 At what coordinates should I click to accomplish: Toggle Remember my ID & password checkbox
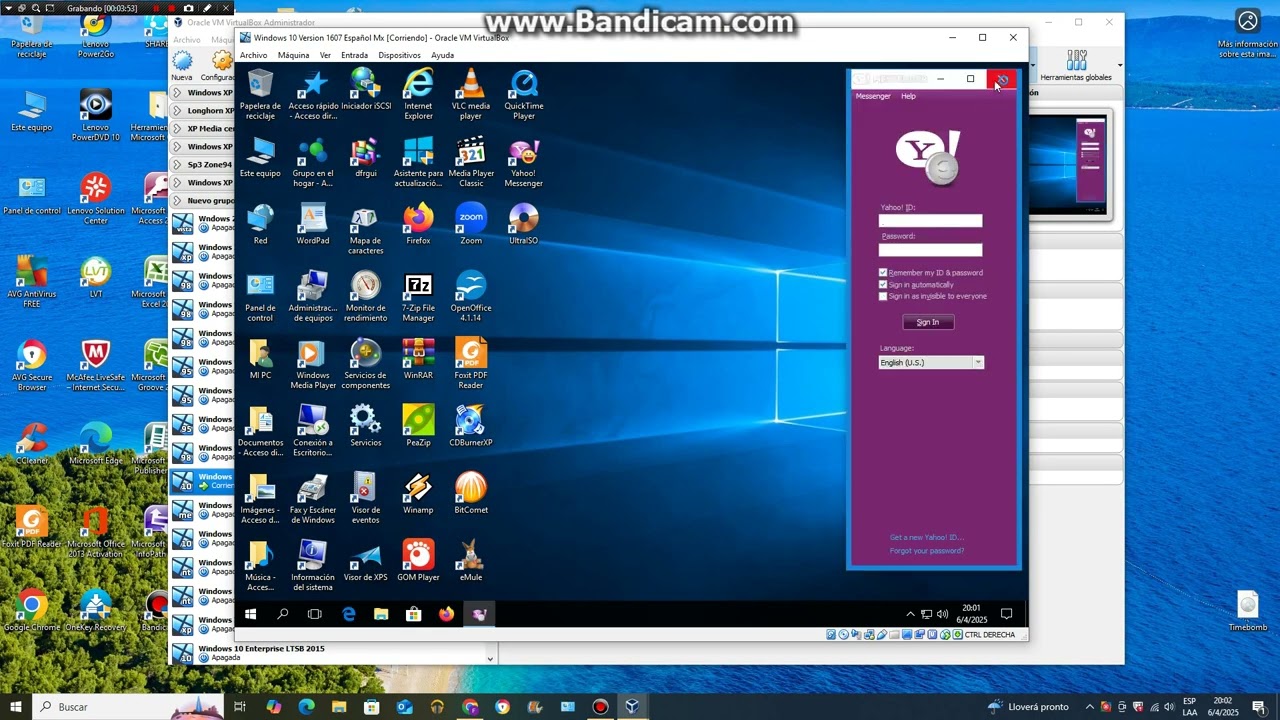(x=883, y=273)
